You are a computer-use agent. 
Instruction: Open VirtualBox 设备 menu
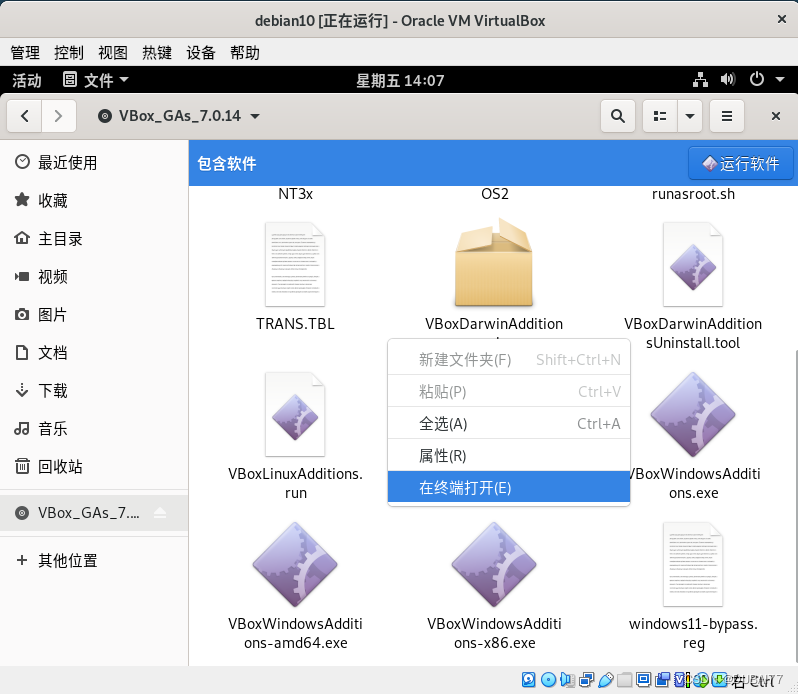coord(201,52)
